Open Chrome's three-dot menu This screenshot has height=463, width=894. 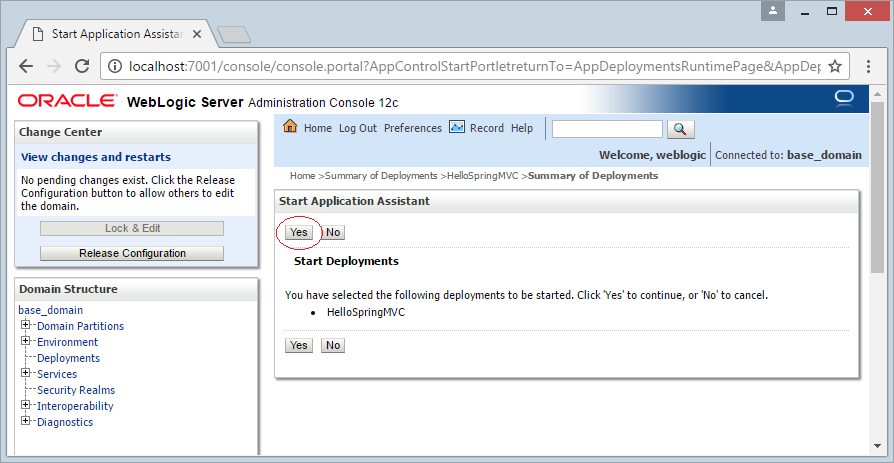tap(868, 67)
